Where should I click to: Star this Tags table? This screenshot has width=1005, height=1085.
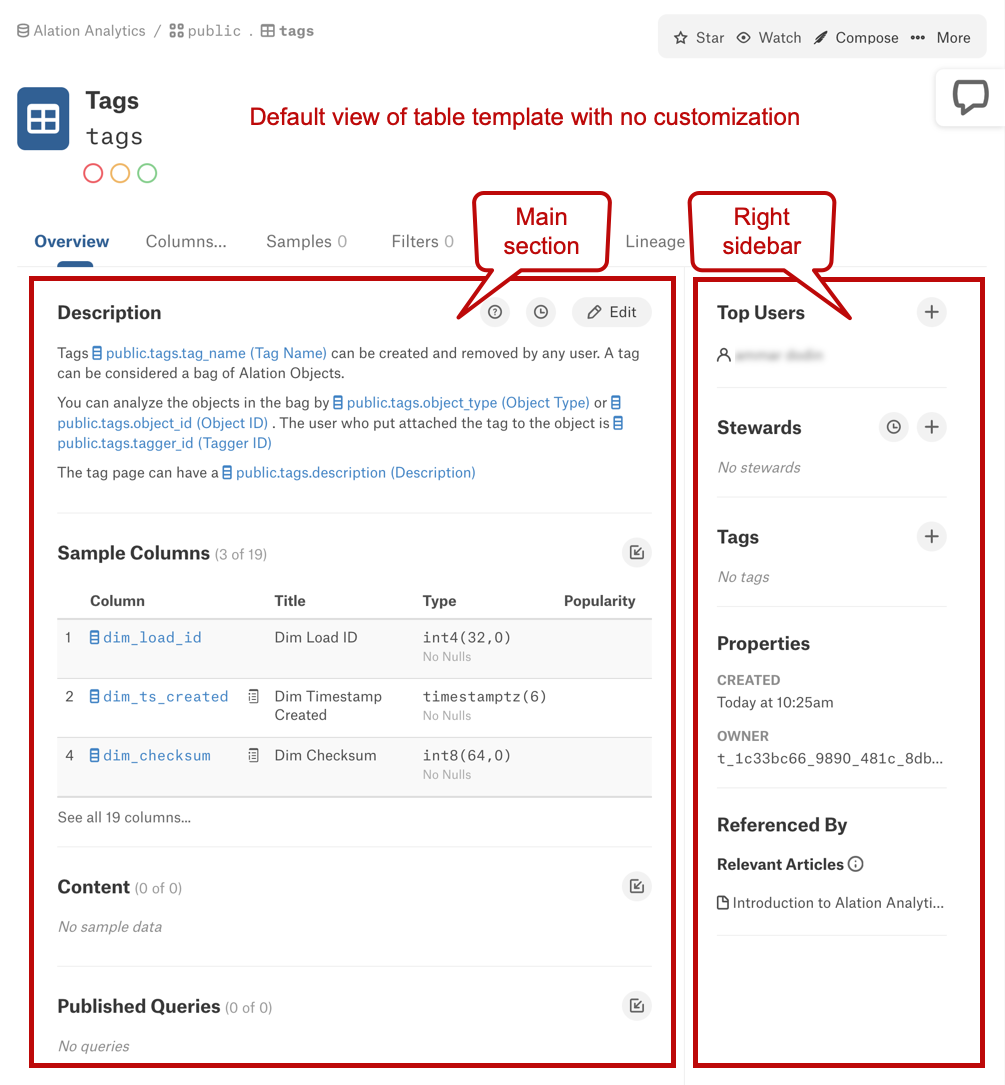699,37
